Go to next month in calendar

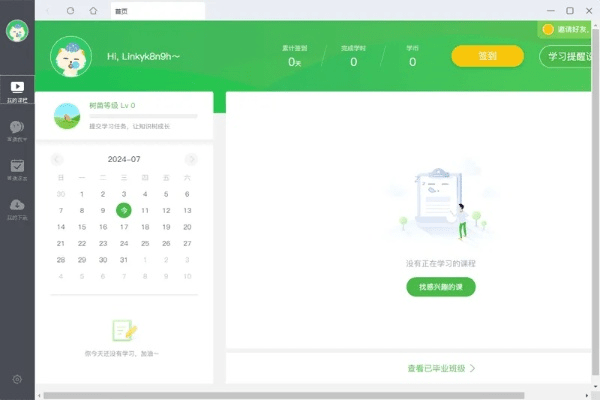191,159
